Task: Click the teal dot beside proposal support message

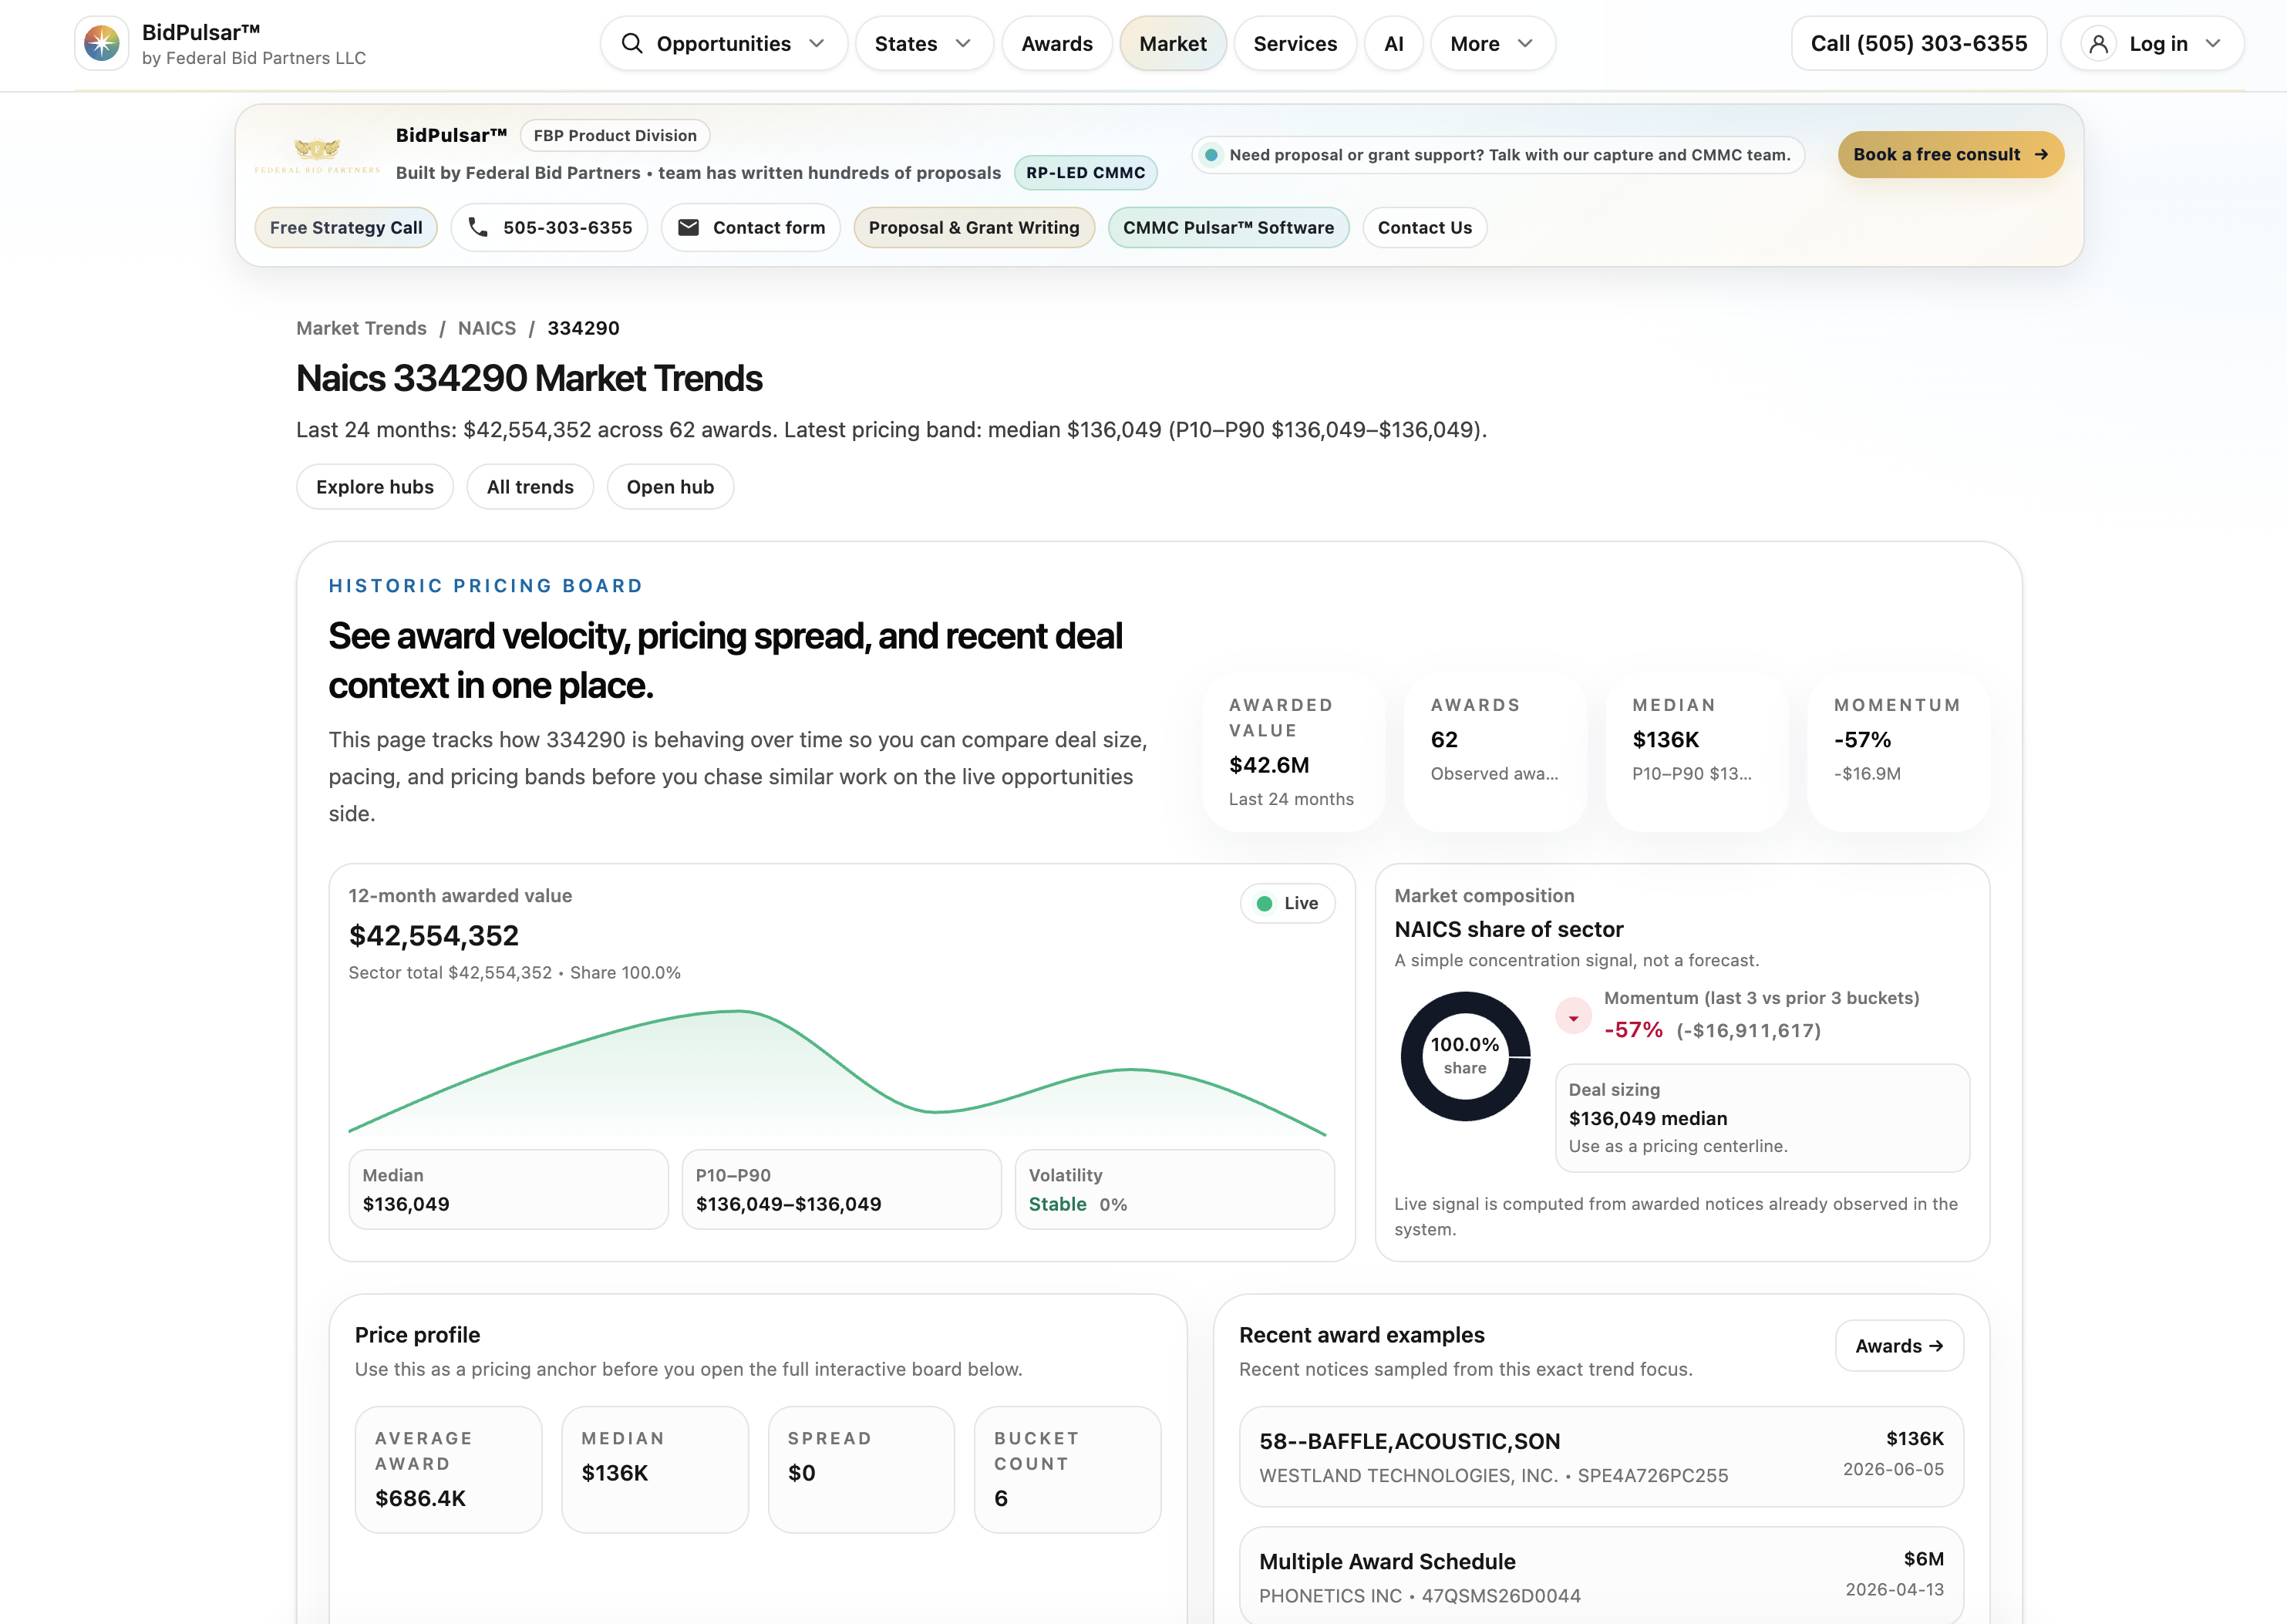Action: [x=1211, y=155]
